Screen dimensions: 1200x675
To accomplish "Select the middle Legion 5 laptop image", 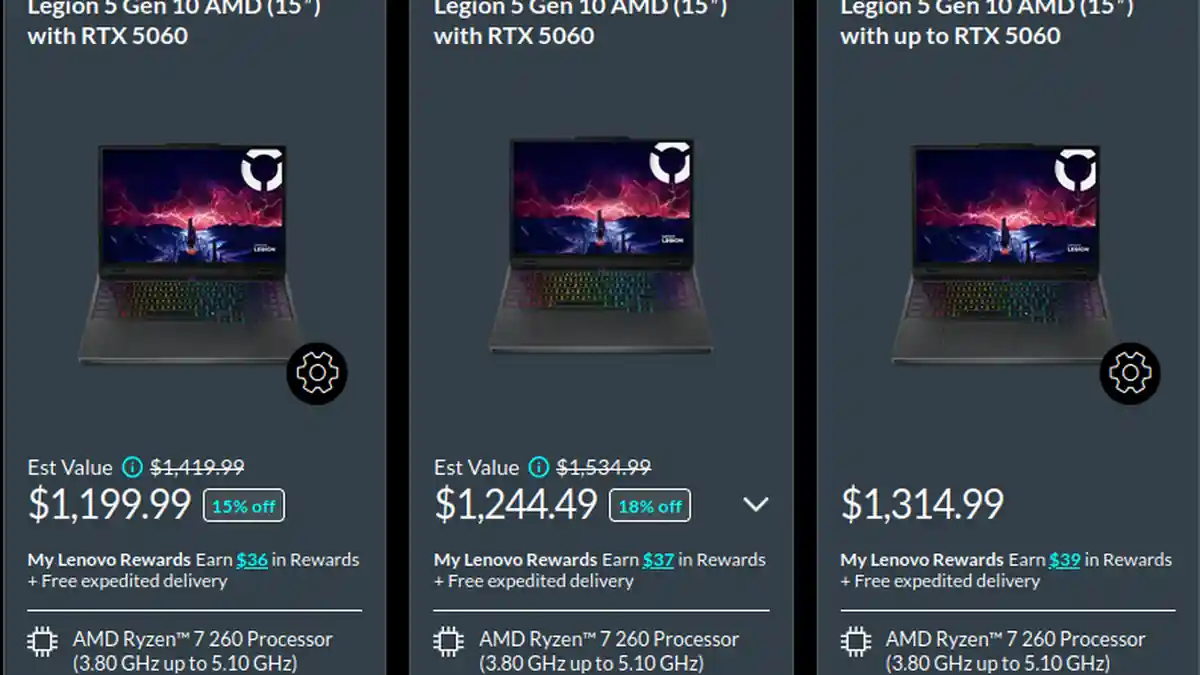I will [x=600, y=245].
